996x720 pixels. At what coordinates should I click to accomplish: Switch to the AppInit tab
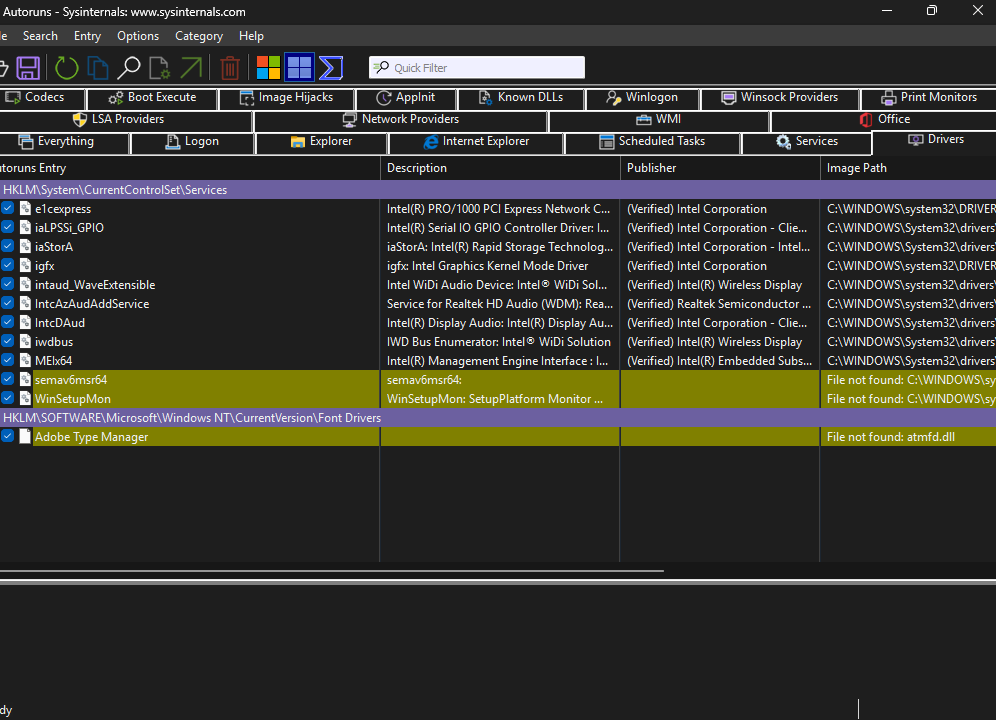(406, 98)
